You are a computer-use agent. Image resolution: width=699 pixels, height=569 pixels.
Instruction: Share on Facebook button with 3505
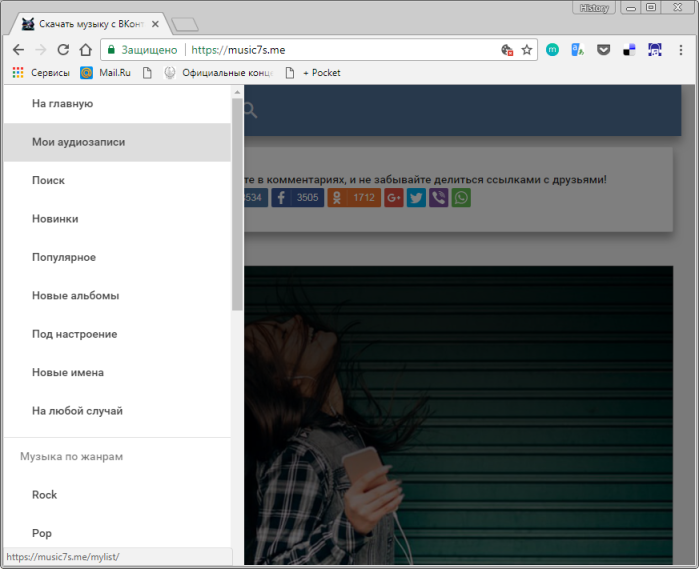tap(298, 198)
